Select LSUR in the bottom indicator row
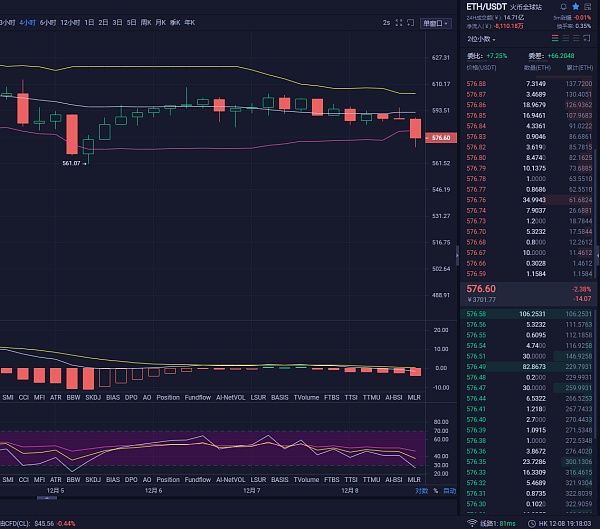This screenshot has width=600, height=529. click(x=258, y=480)
